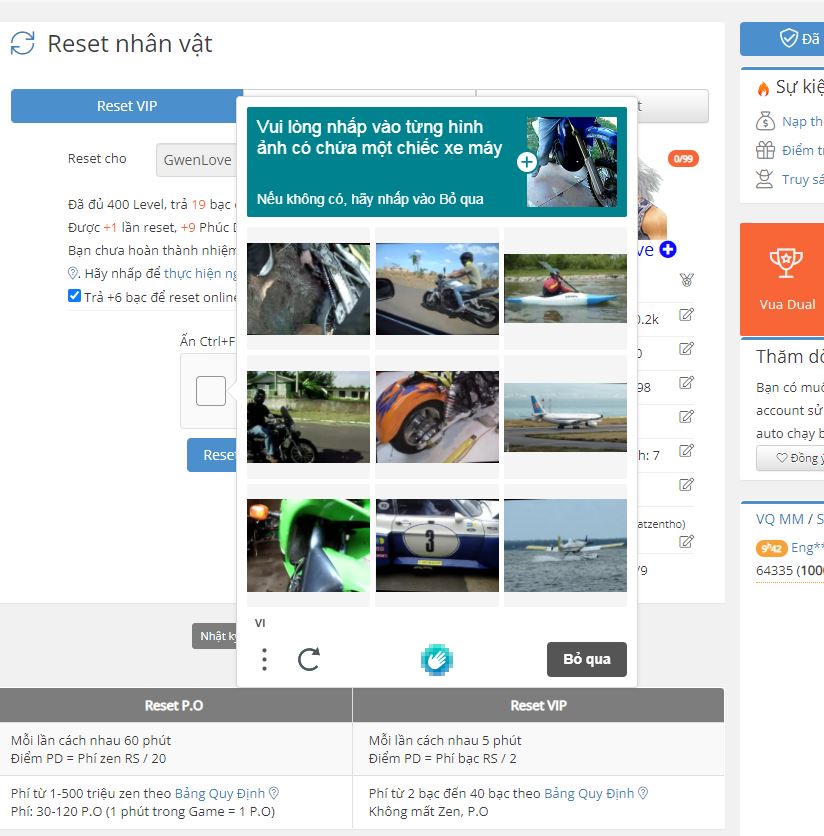Click the orange 0/99 badge
The image size is (824, 836).
682,158
